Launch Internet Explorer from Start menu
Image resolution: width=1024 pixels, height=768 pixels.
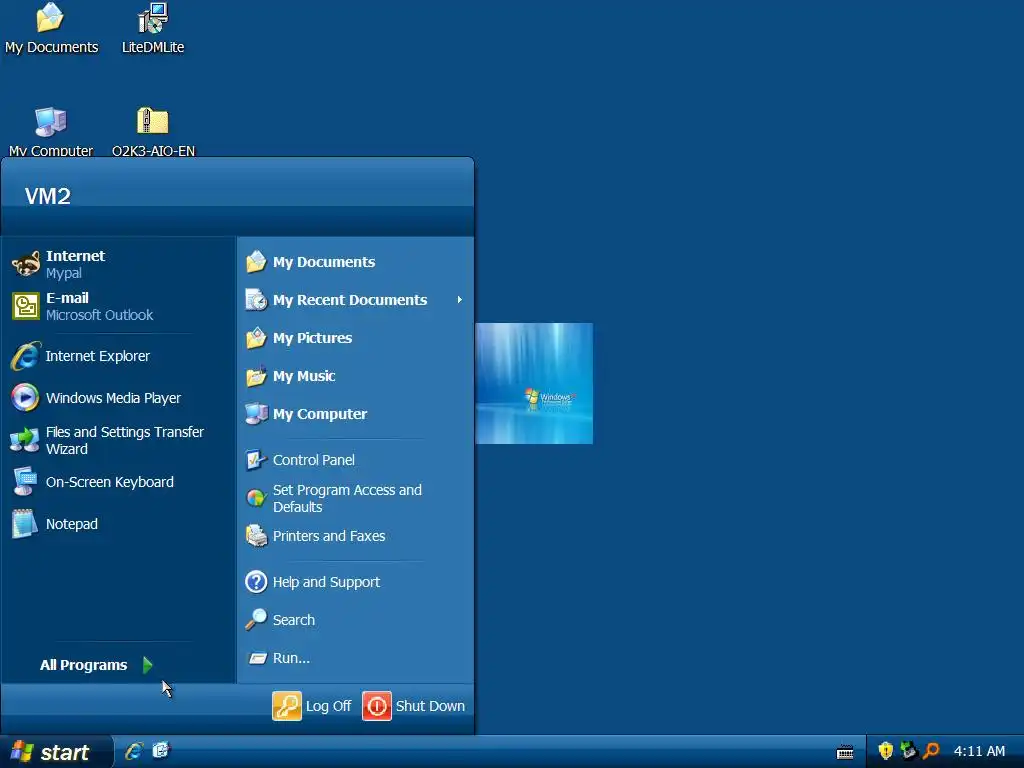tap(25, 356)
